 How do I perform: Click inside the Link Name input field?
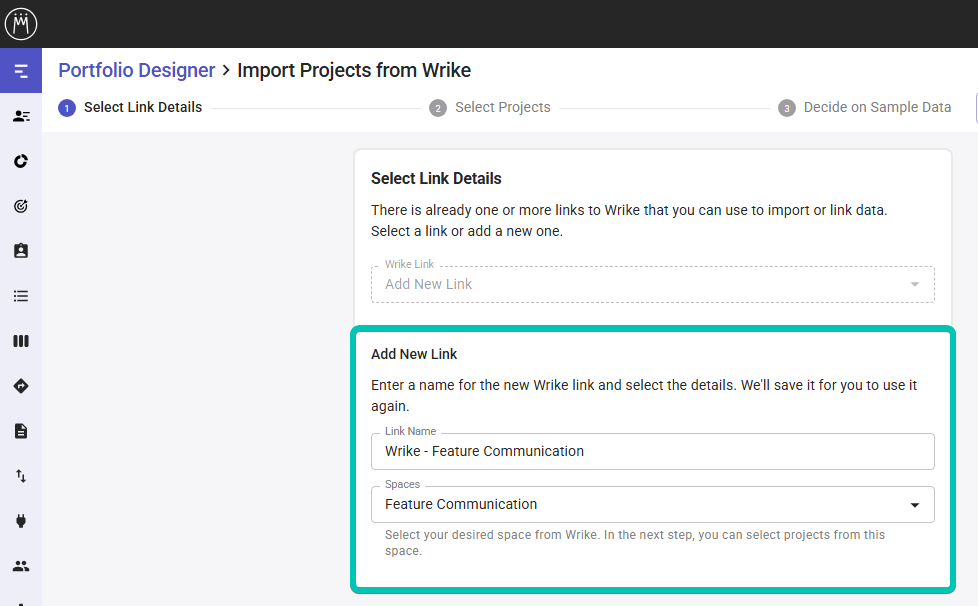coord(652,451)
